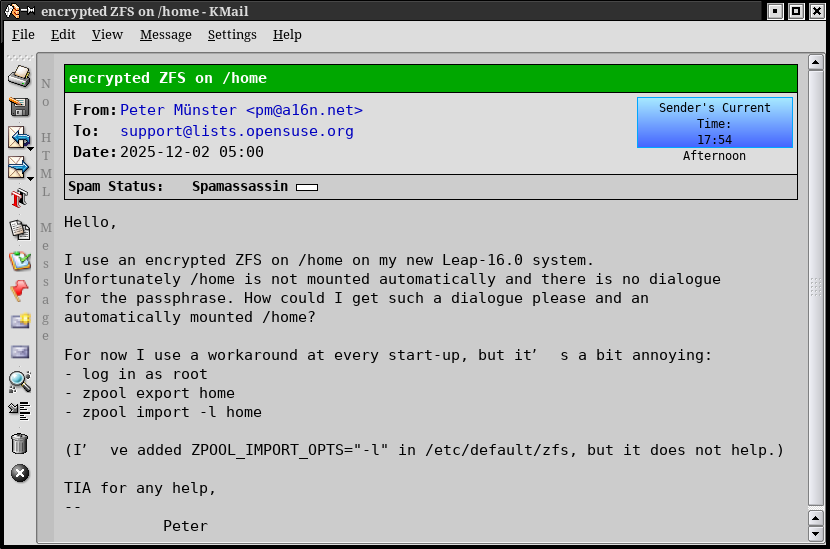Click the red and black T toolbar icon
Screen dimensions: 830x549
[x=20, y=199]
